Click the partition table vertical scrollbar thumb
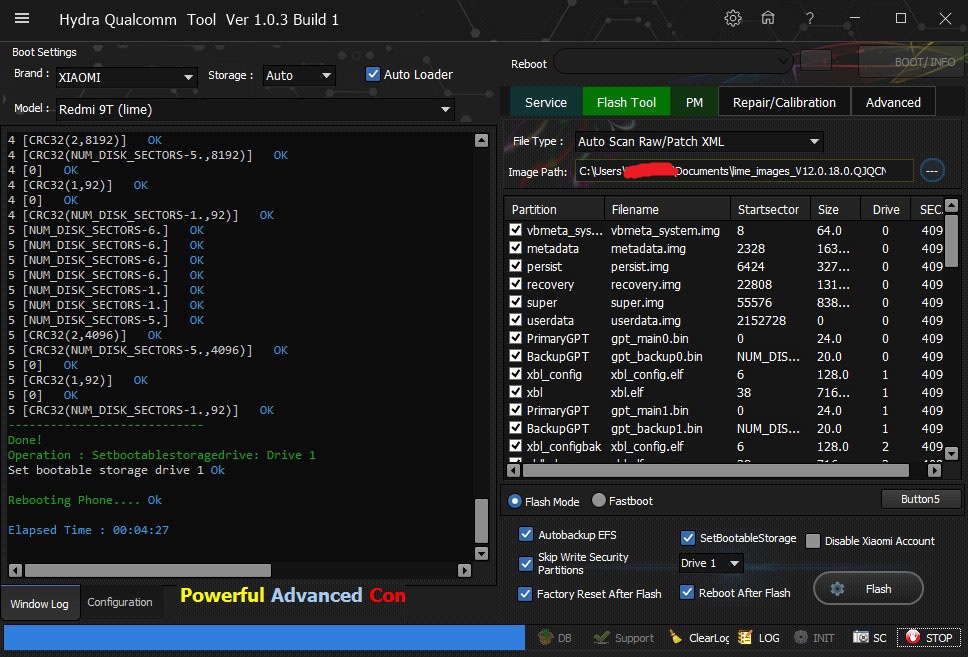Screen dimensions: 968x657 tap(951, 240)
